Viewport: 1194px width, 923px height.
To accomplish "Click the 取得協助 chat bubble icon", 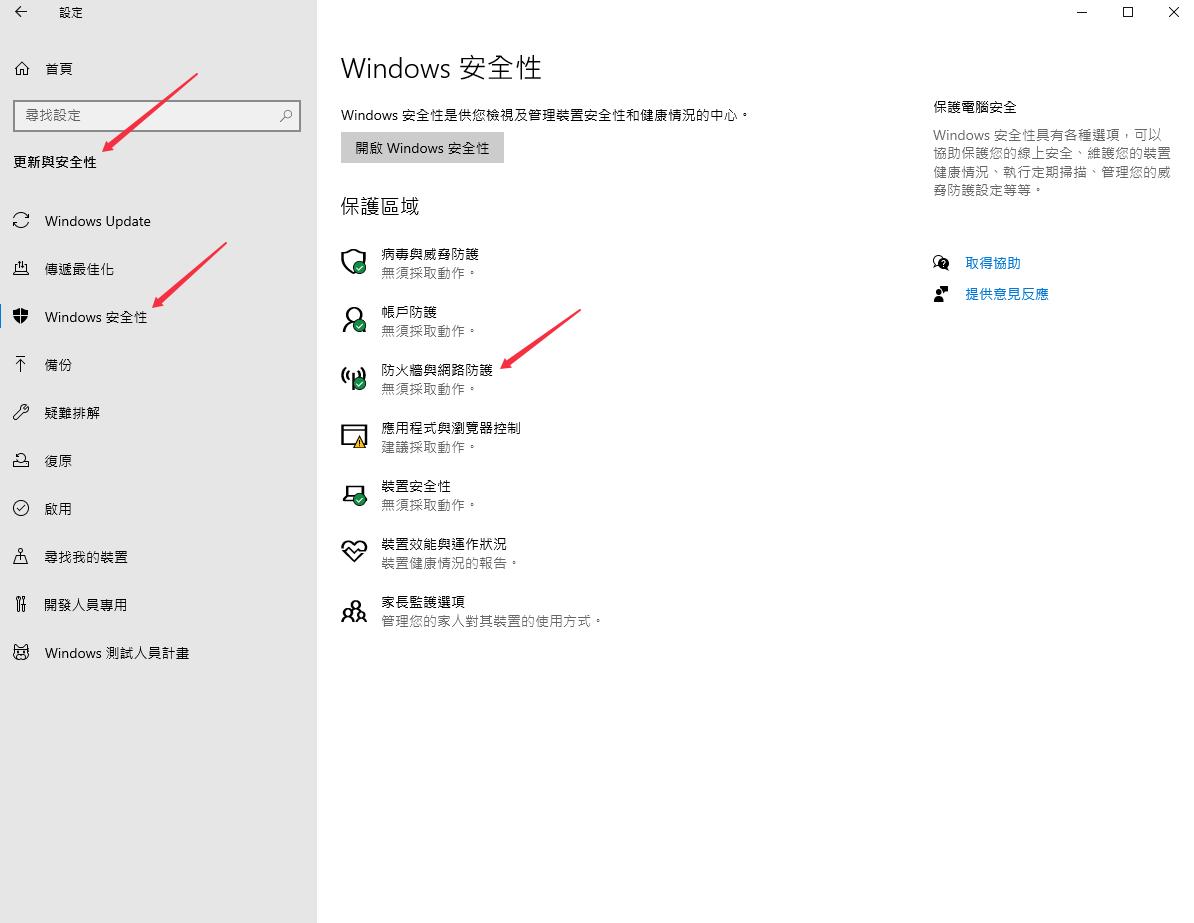I will pyautogui.click(x=941, y=263).
